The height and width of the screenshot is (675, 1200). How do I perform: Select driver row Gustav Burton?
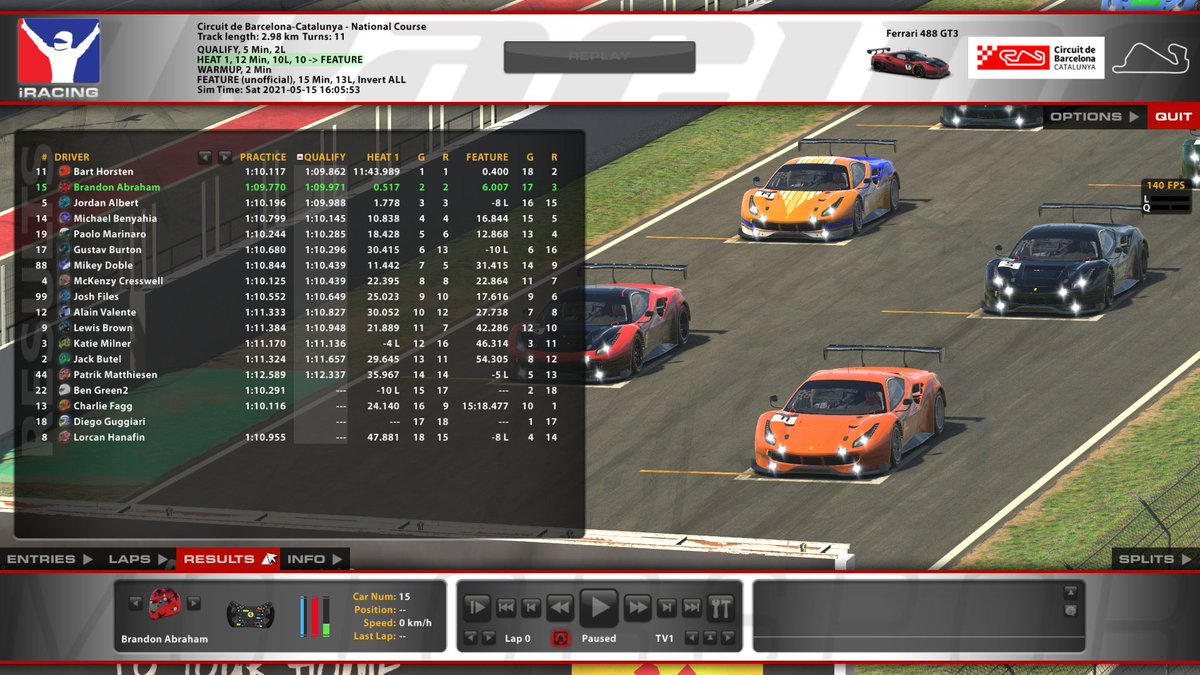tap(298, 250)
